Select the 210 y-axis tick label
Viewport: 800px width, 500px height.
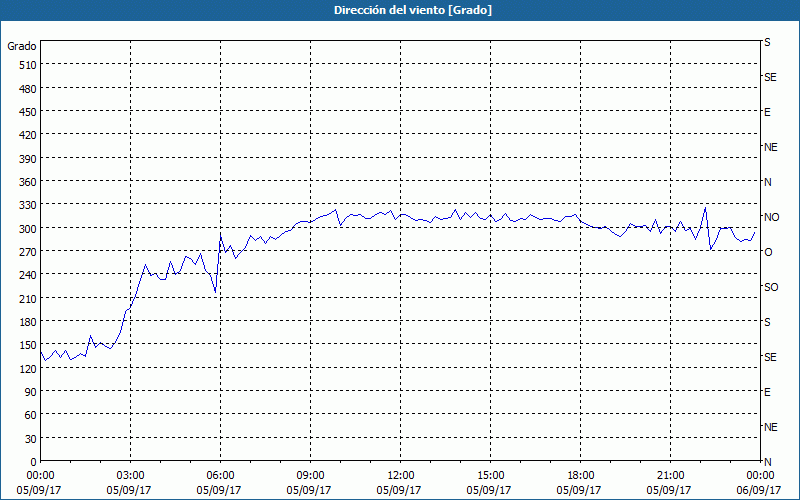click(x=28, y=298)
